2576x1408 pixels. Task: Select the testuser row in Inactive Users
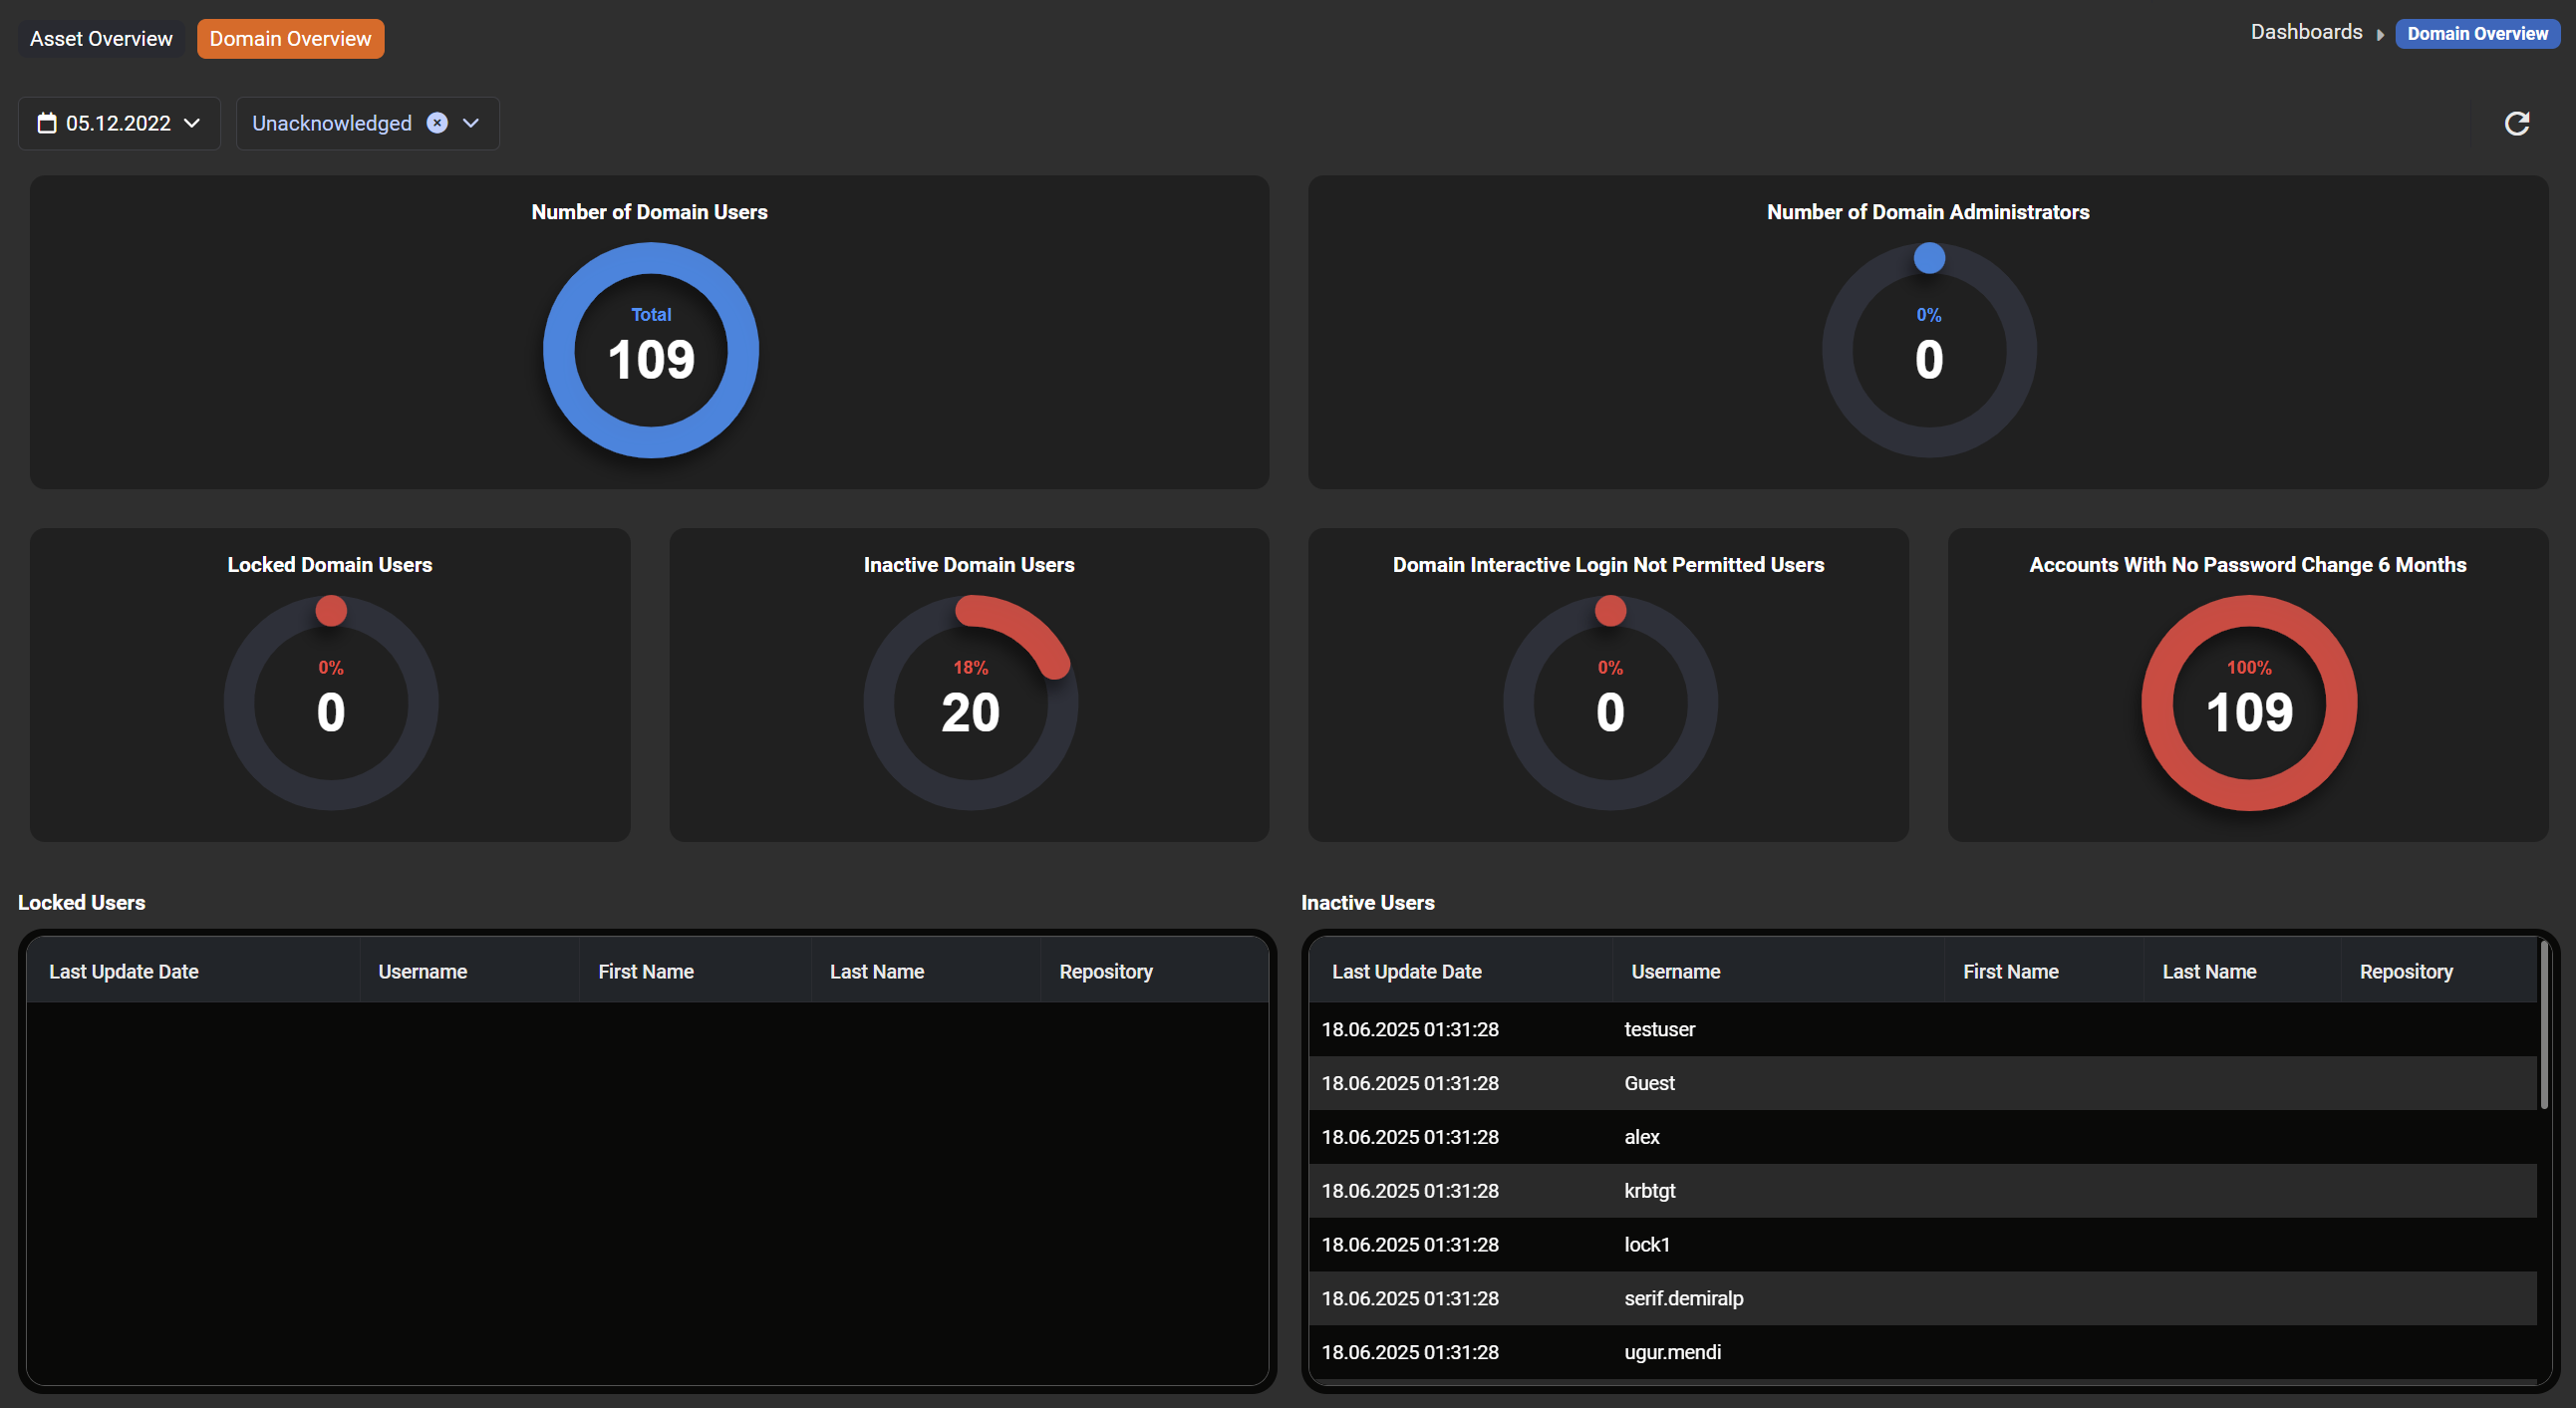1659,1029
